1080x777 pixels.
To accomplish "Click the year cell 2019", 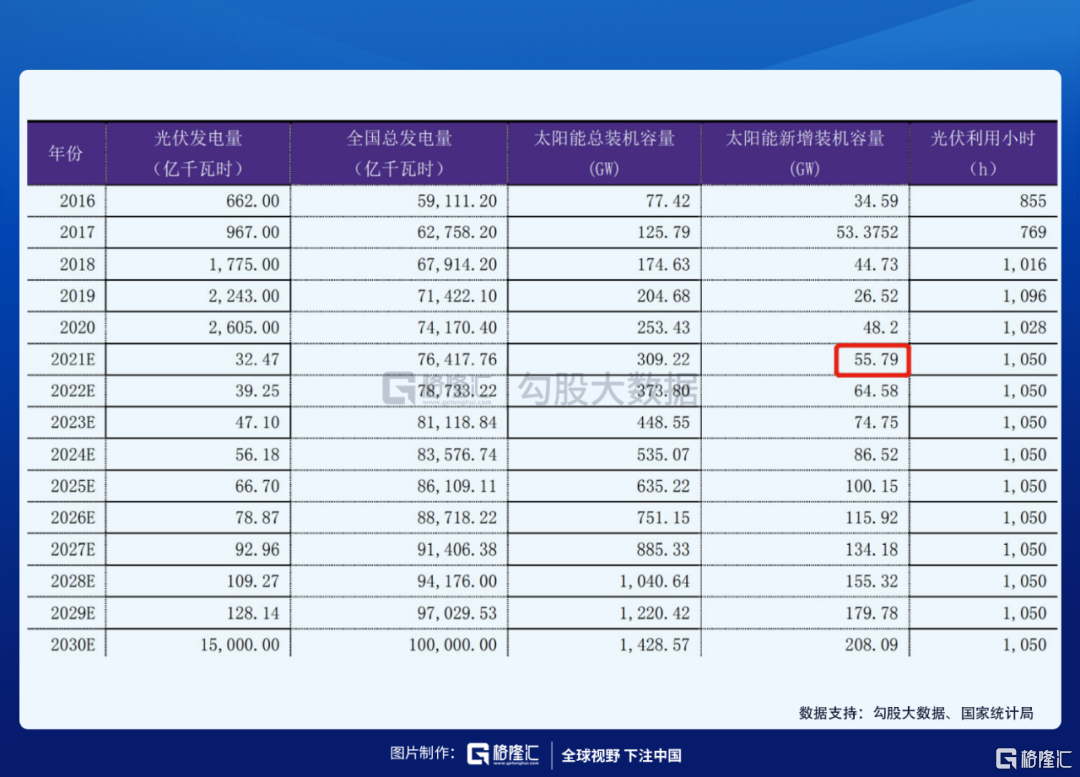I will click(77, 296).
